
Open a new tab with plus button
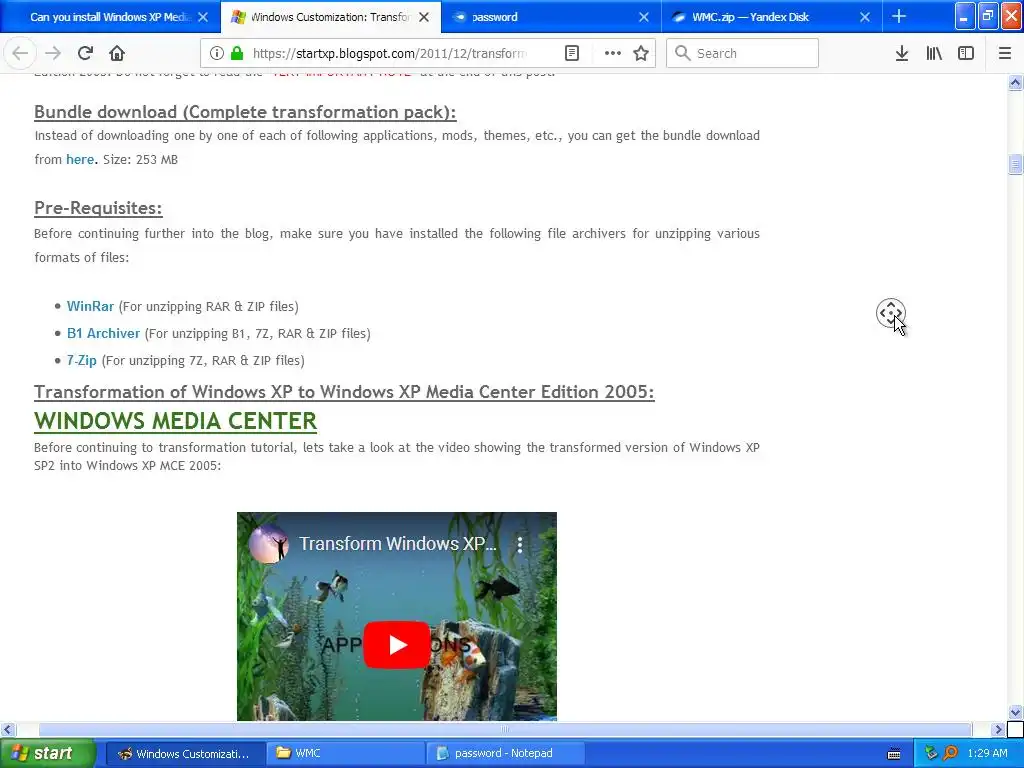(899, 16)
